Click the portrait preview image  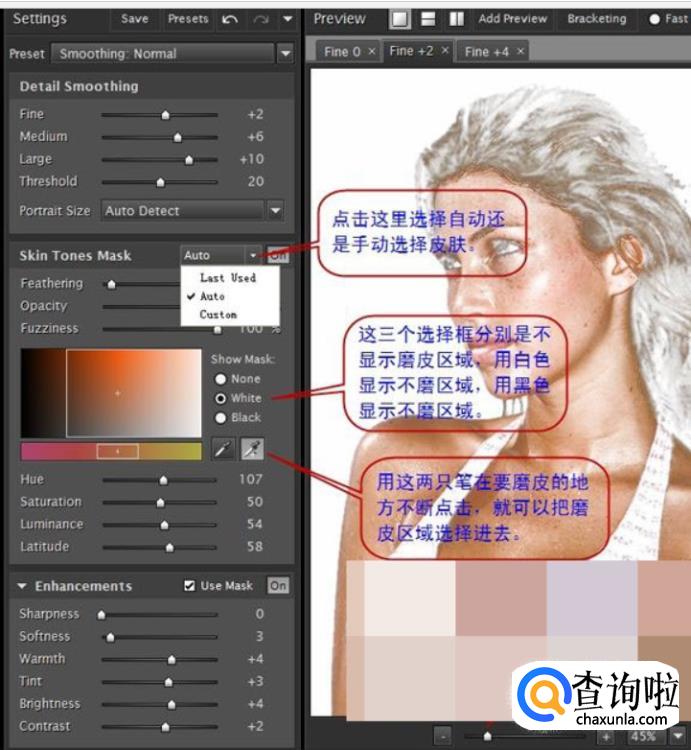point(501,392)
